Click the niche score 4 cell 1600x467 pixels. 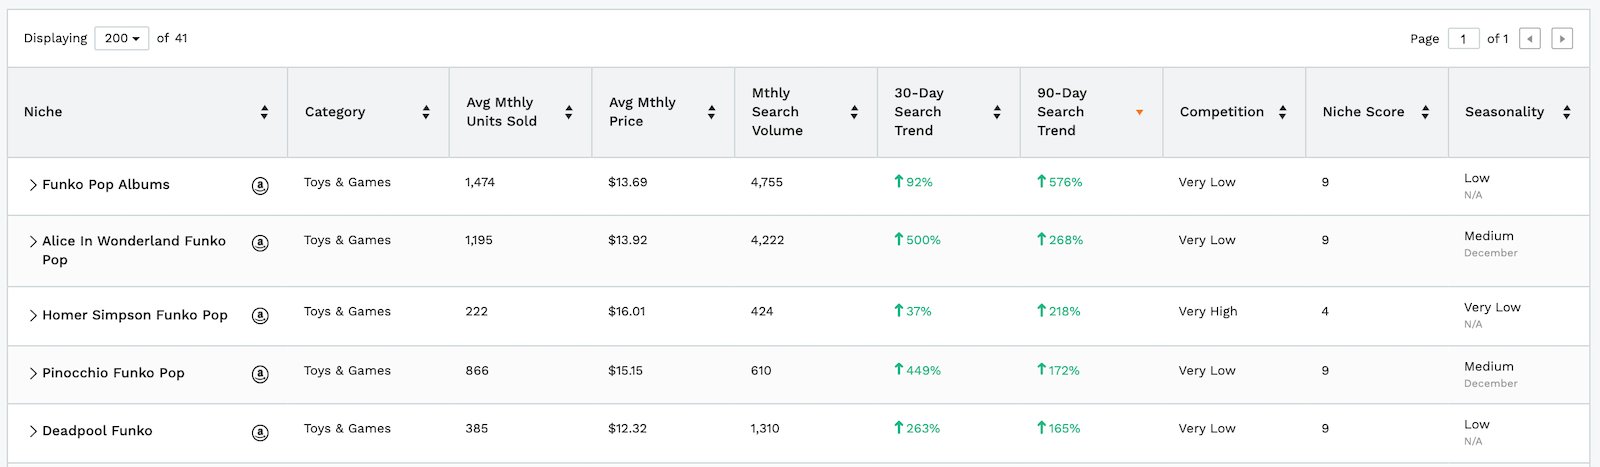1325,311
